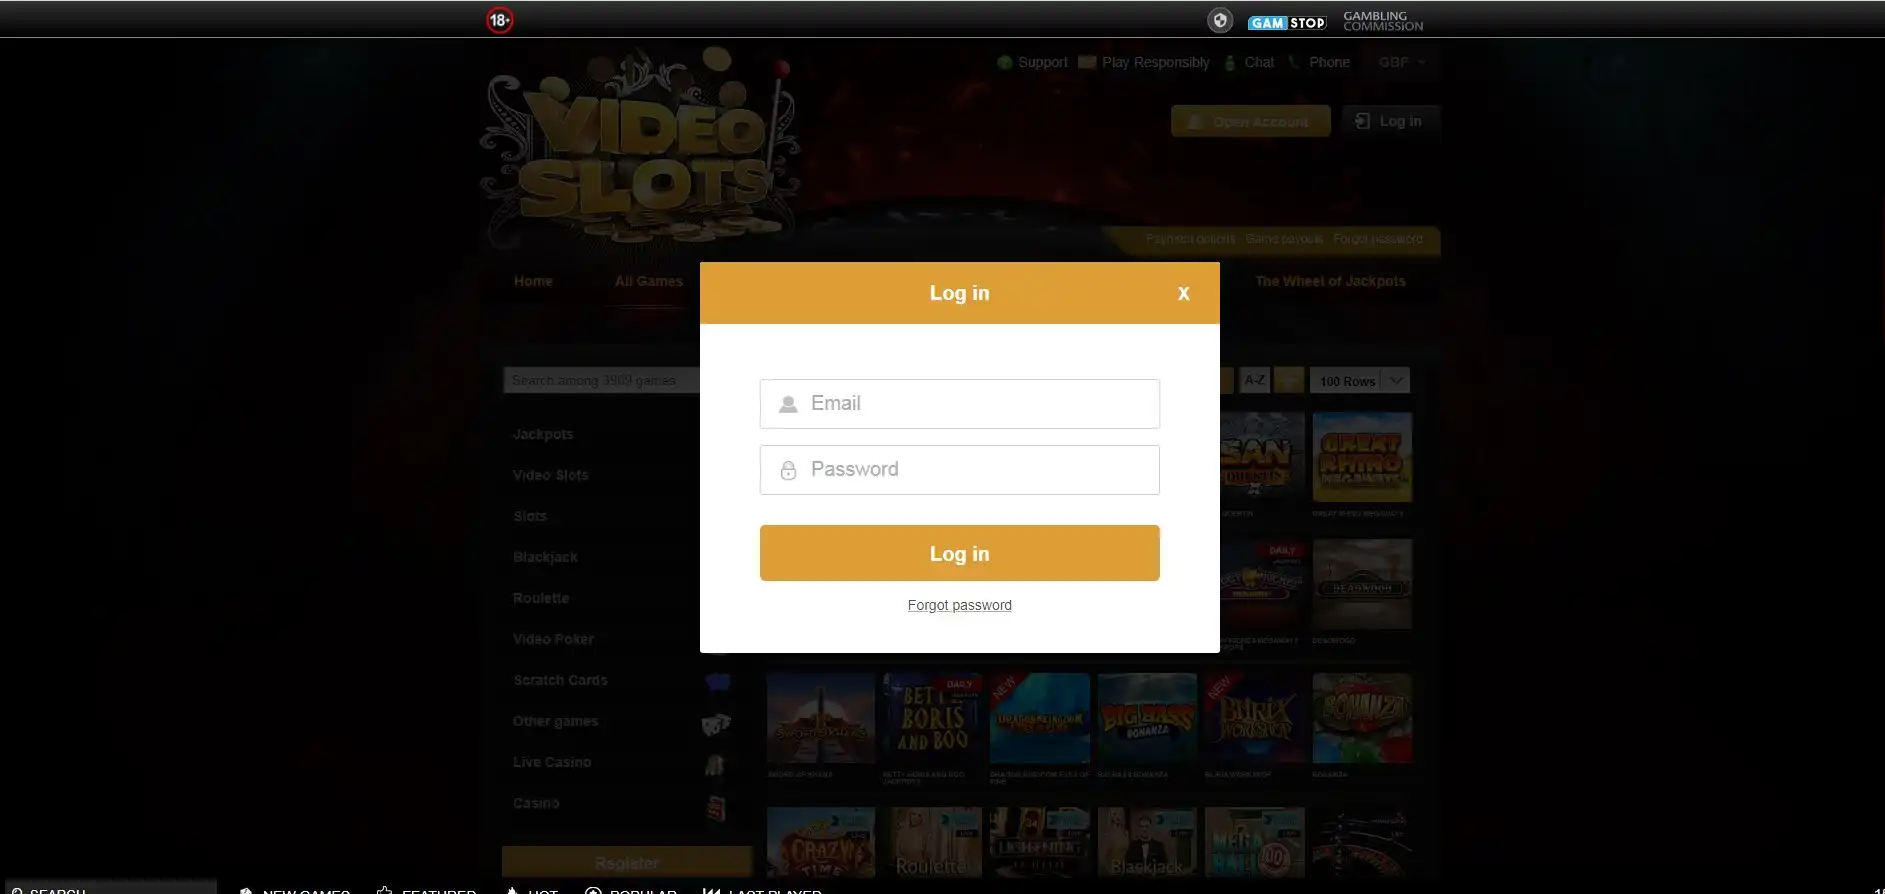Click the icon beside Live Casino
The width and height of the screenshot is (1885, 894).
(714, 765)
